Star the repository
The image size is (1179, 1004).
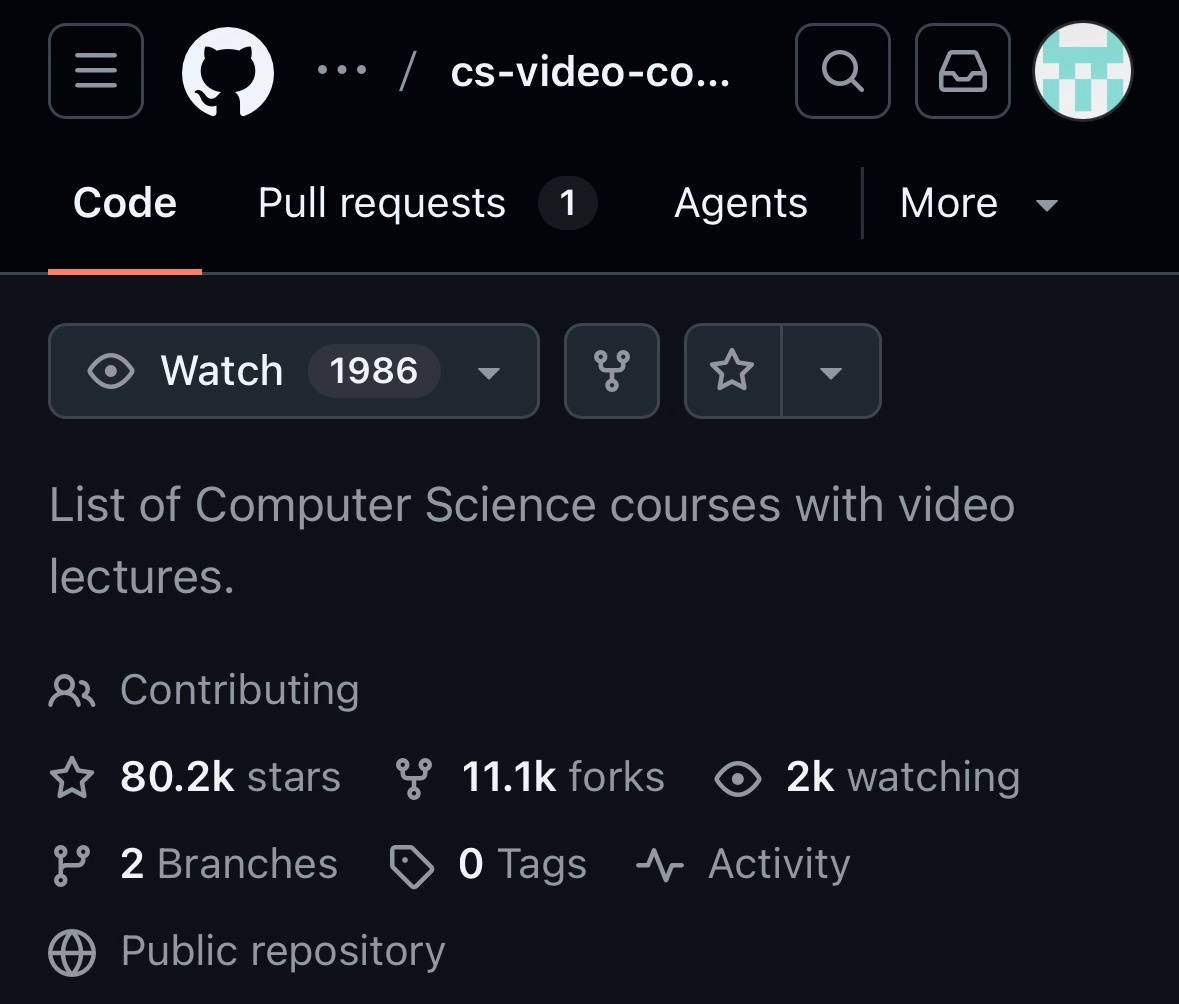732,371
